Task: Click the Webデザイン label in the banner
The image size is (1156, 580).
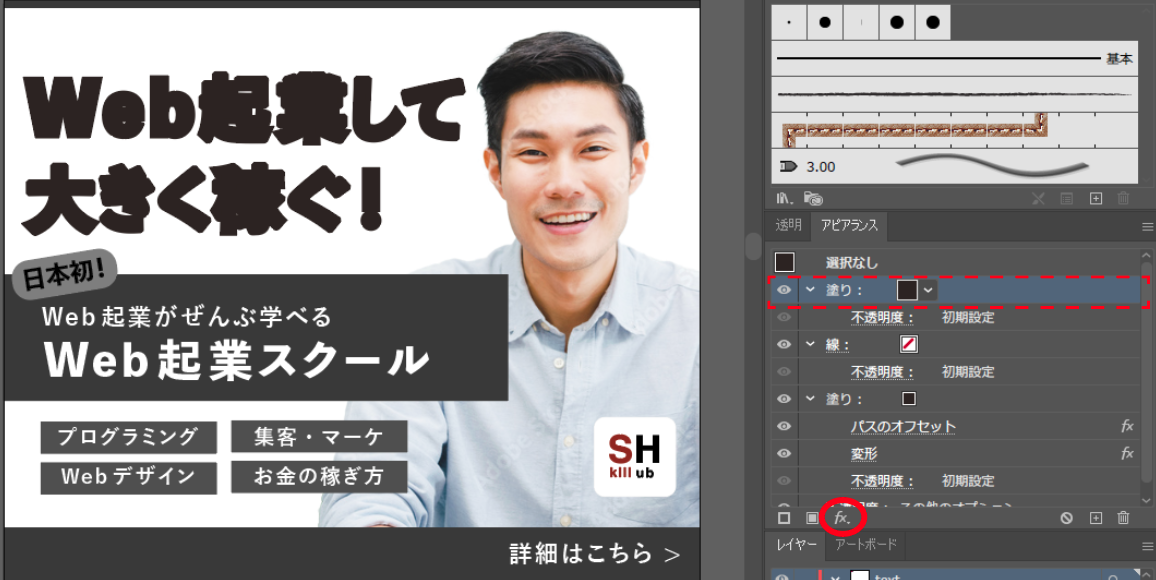Action: pos(128,478)
